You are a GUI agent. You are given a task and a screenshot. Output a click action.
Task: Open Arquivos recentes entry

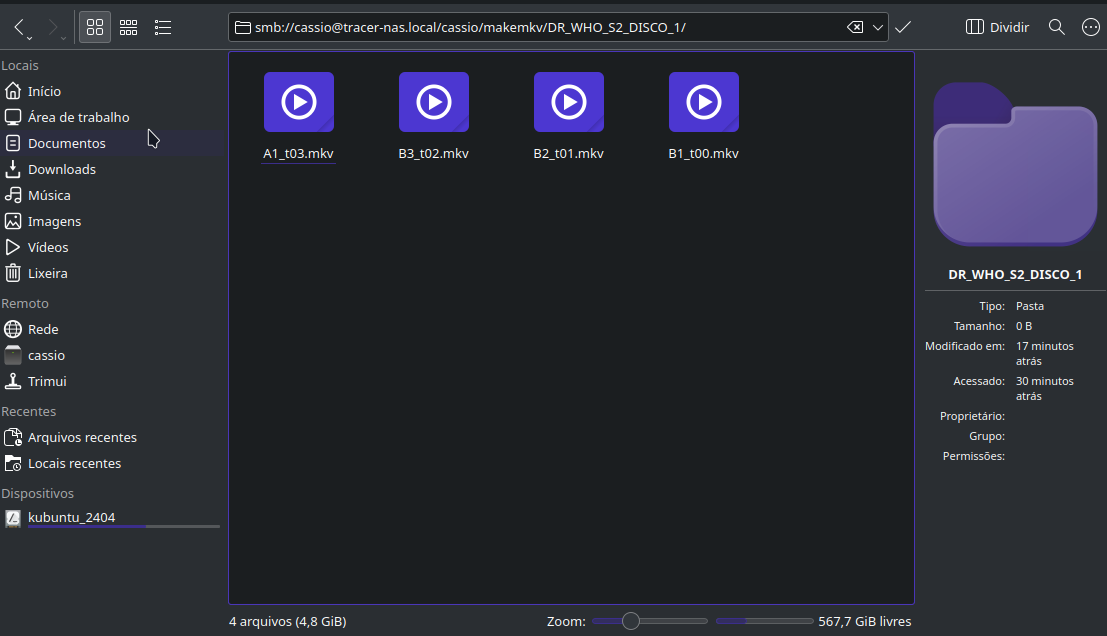pos(82,437)
